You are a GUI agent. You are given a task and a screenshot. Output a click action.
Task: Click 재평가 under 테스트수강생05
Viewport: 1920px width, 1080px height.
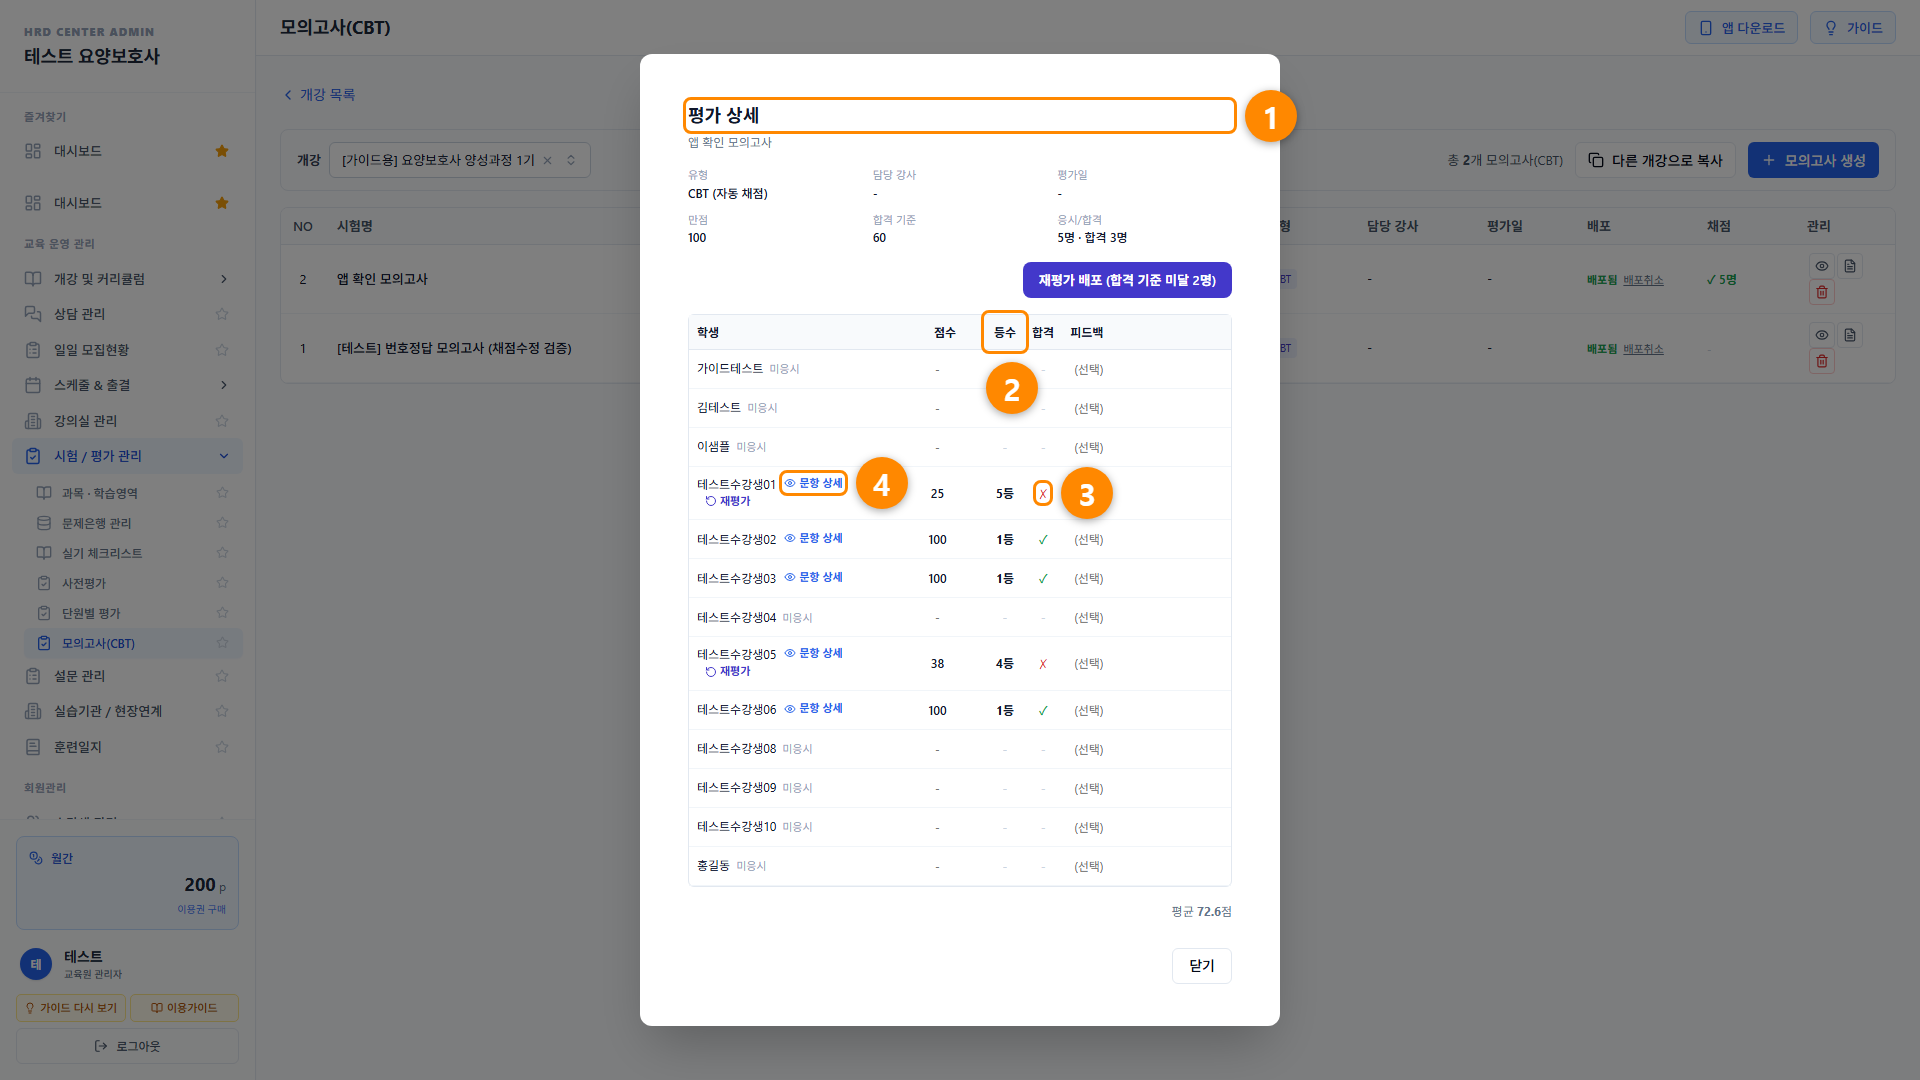(728, 671)
